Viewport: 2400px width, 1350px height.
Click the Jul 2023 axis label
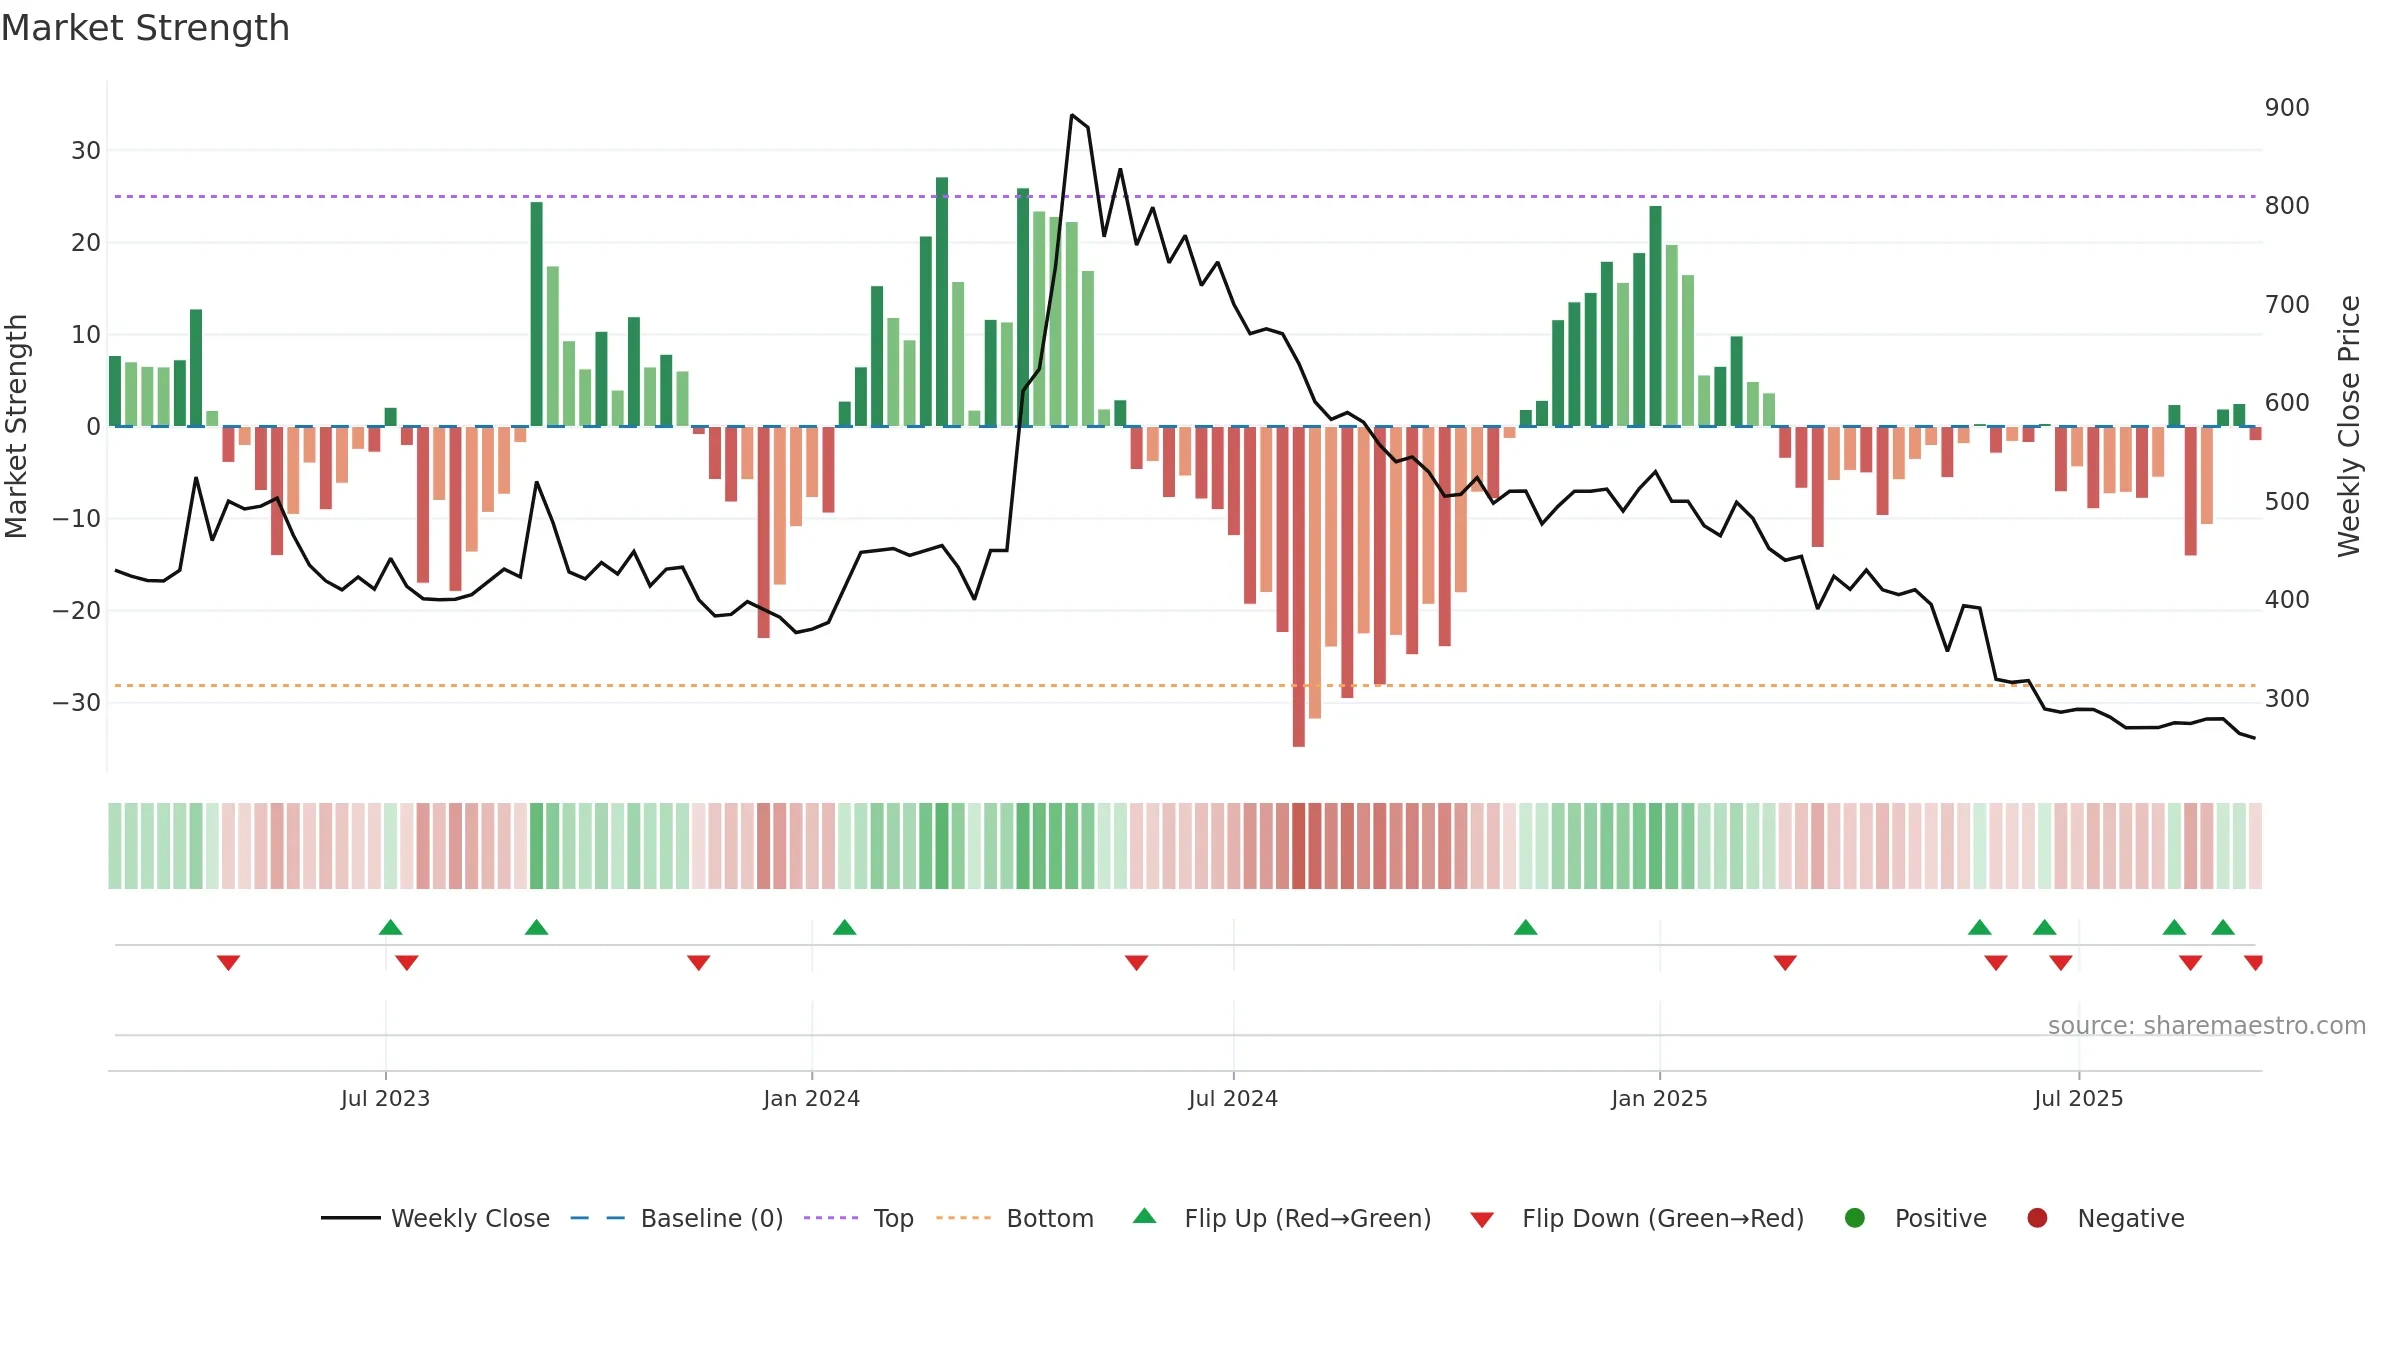[385, 1098]
